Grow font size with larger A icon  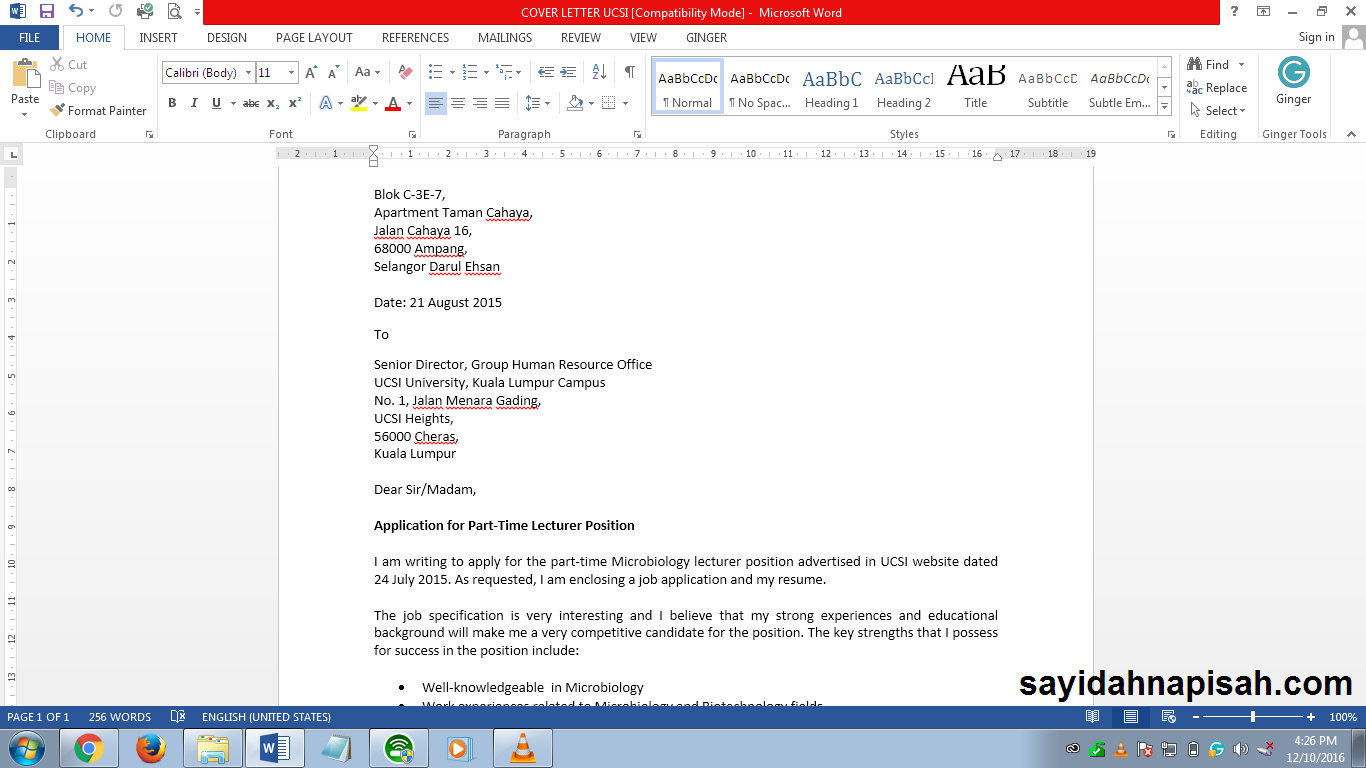click(x=312, y=72)
